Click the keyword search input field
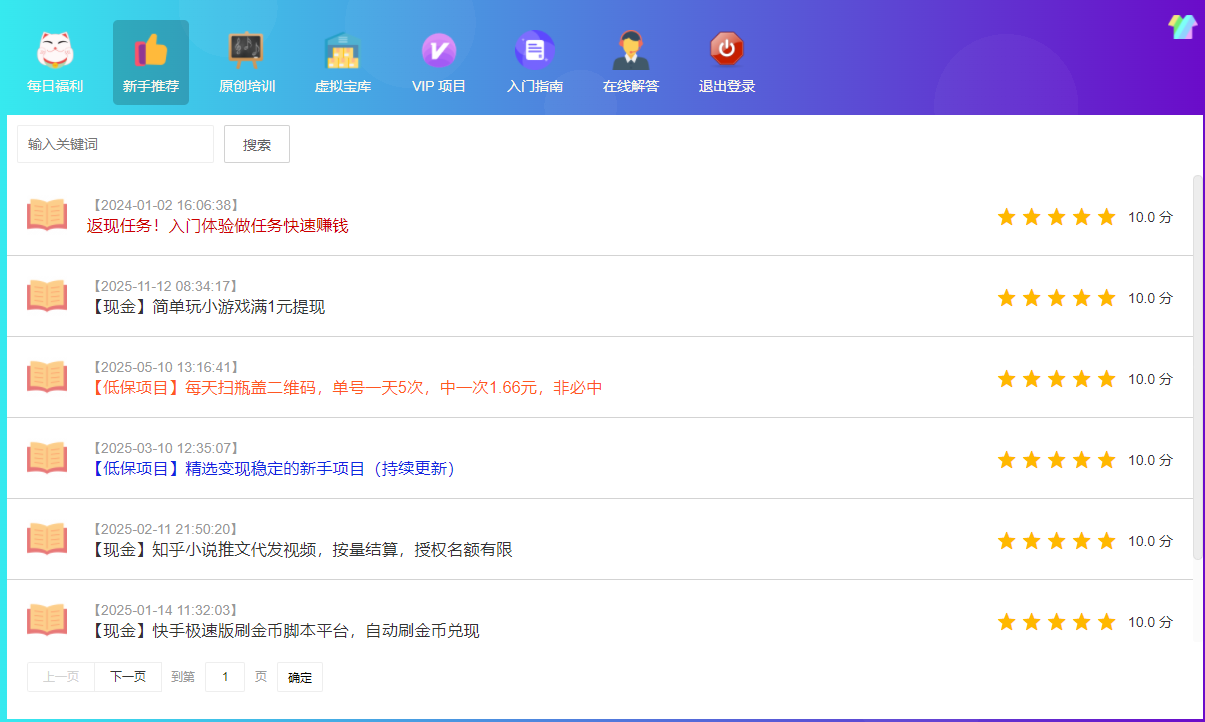Viewport: 1205px width, 722px height. (x=114, y=143)
